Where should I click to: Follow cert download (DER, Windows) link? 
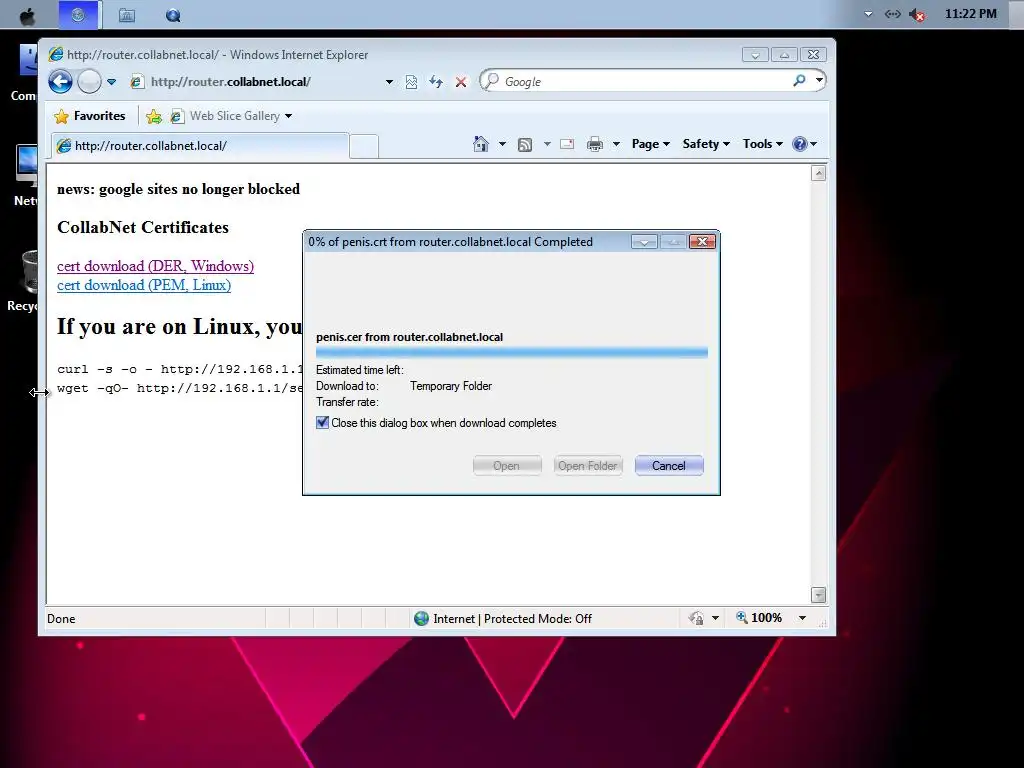[x=155, y=266]
